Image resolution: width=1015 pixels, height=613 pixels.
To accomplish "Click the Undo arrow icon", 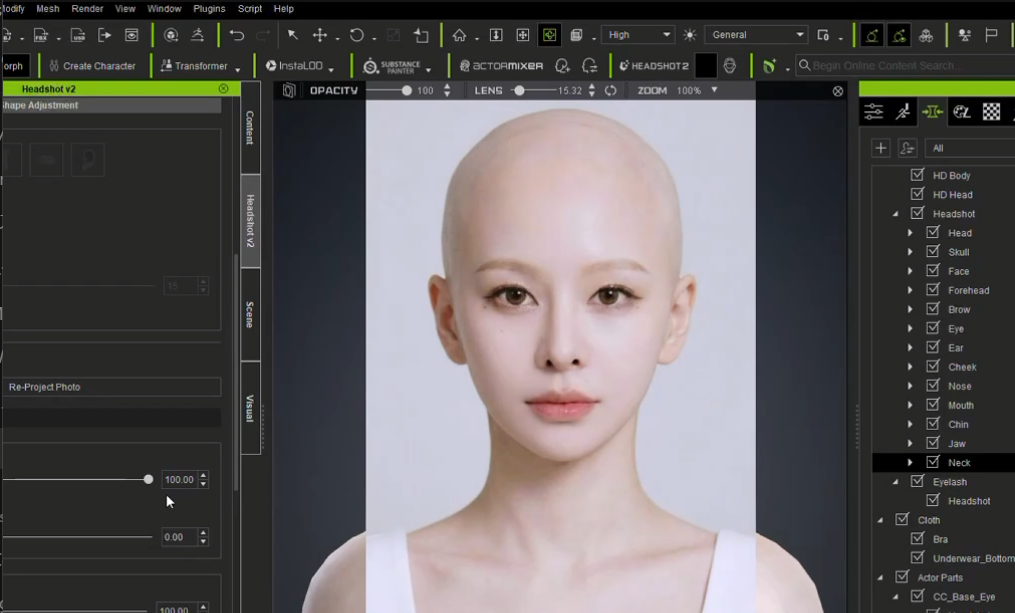I will tap(237, 35).
